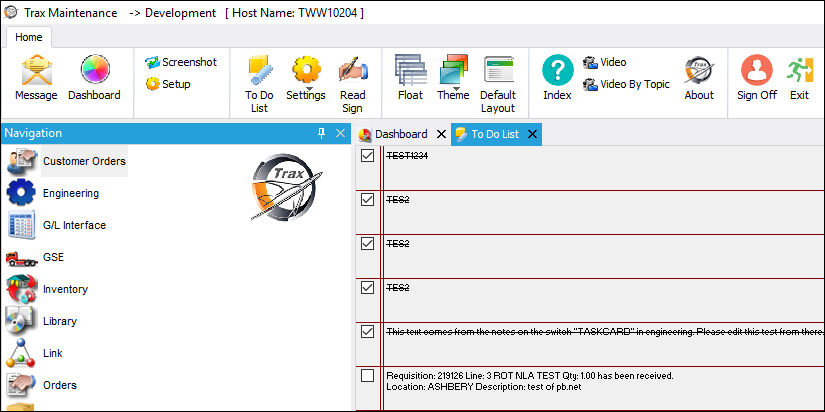Click the Settings gear icon
The height and width of the screenshot is (412, 825).
point(306,68)
